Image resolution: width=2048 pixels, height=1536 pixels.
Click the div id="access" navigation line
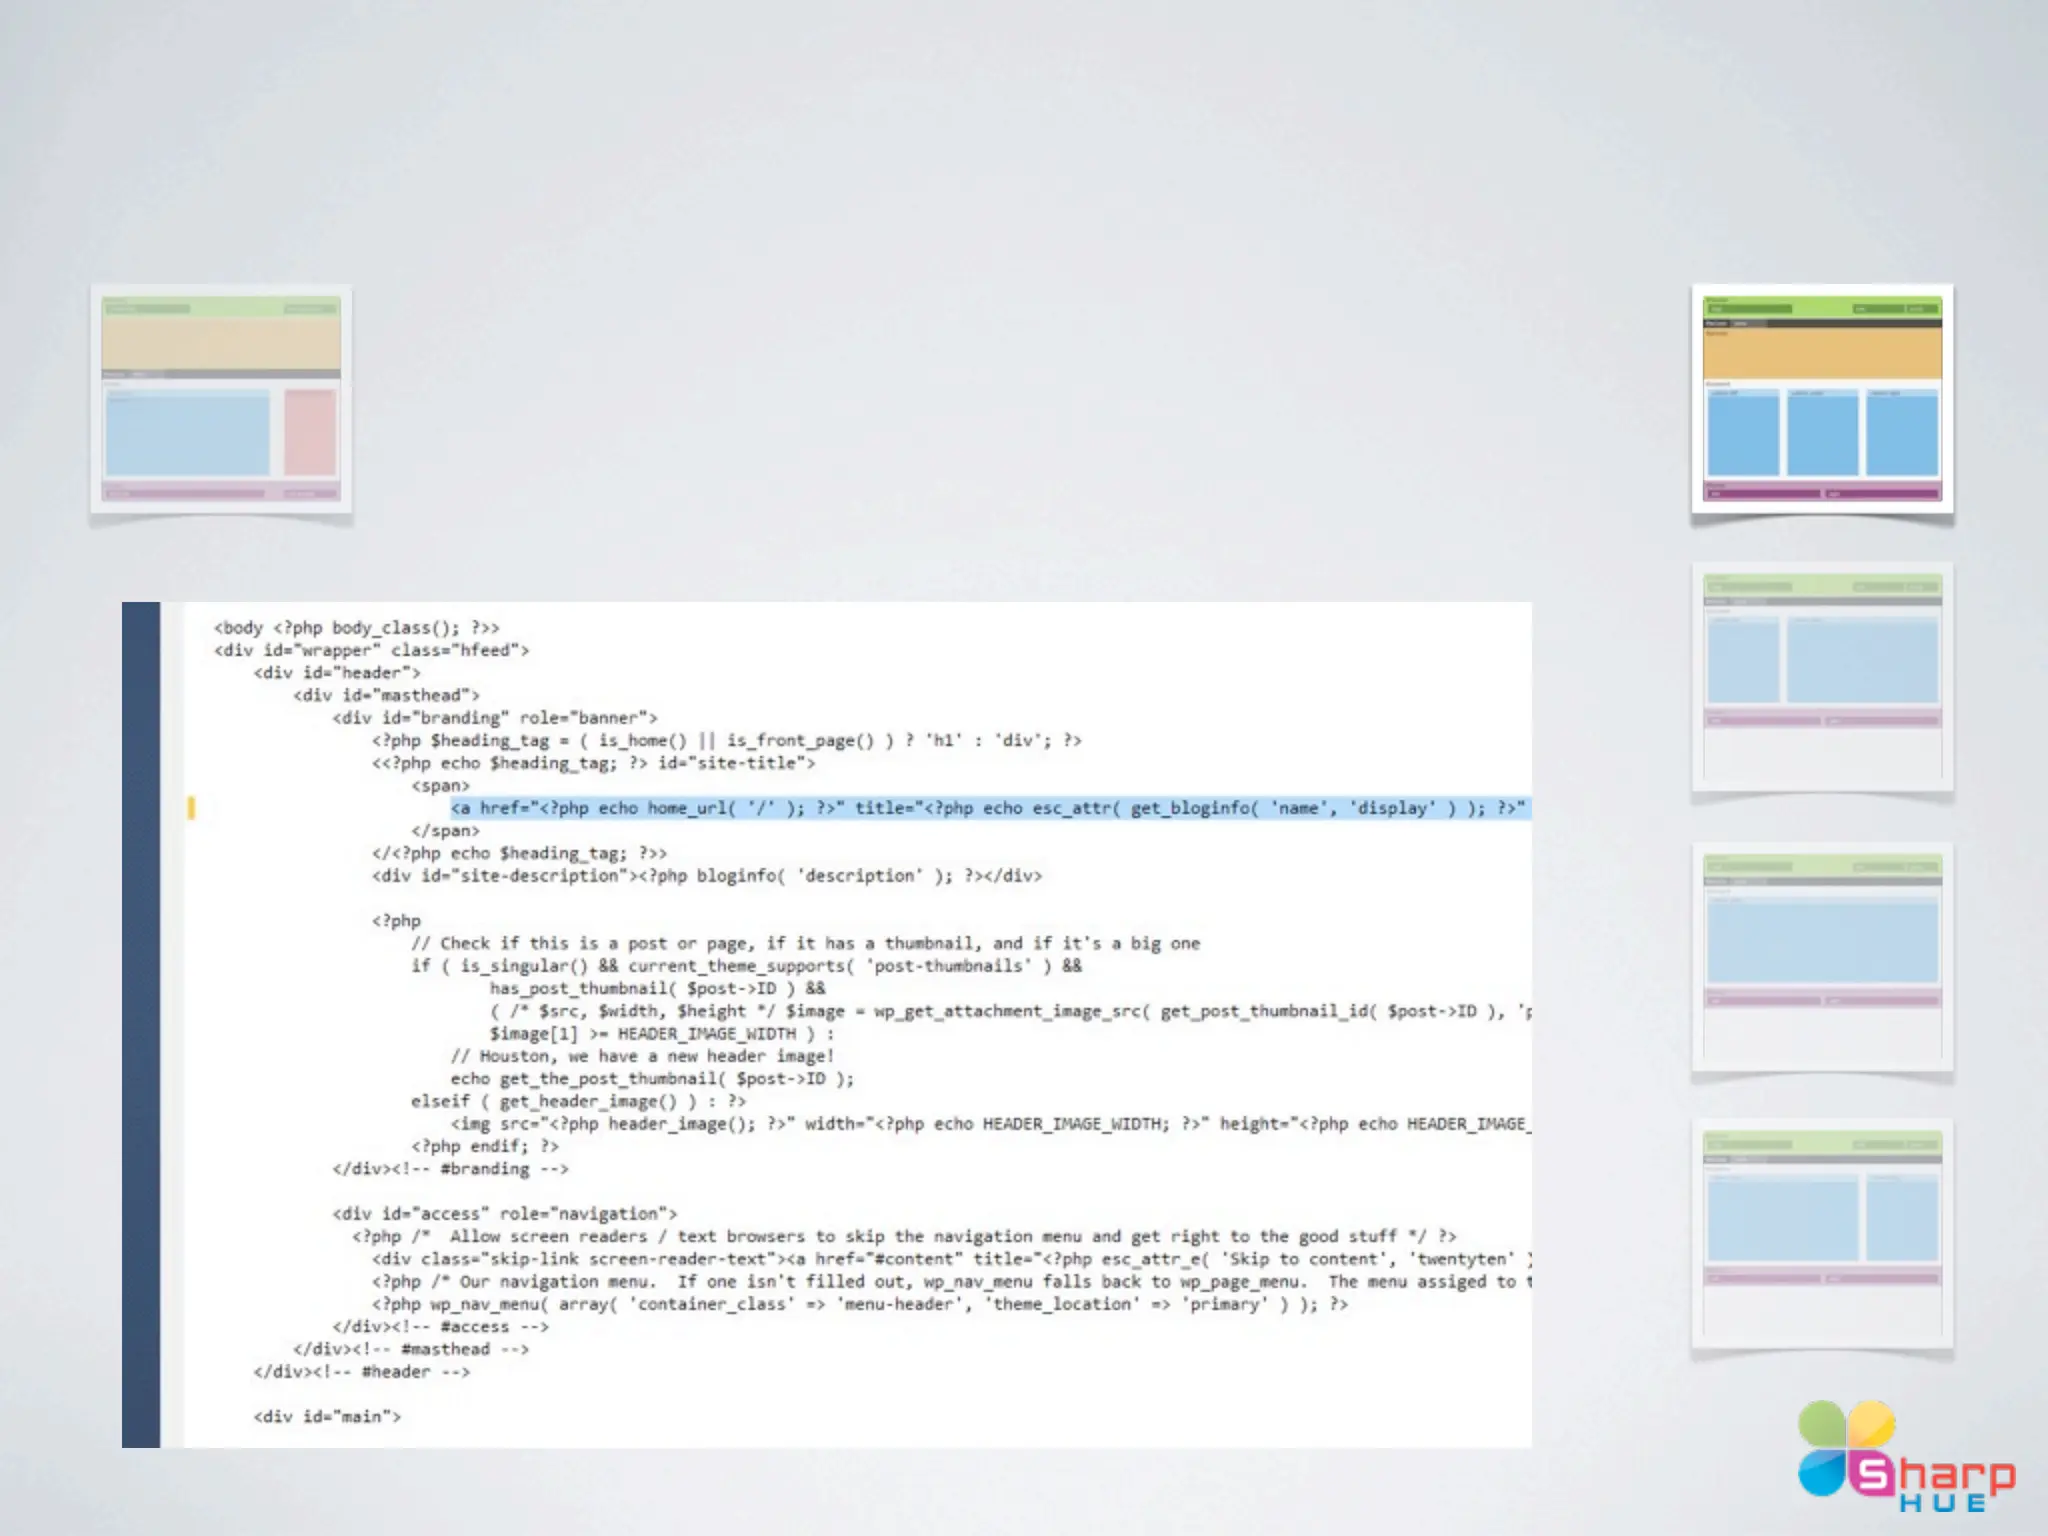[504, 1214]
